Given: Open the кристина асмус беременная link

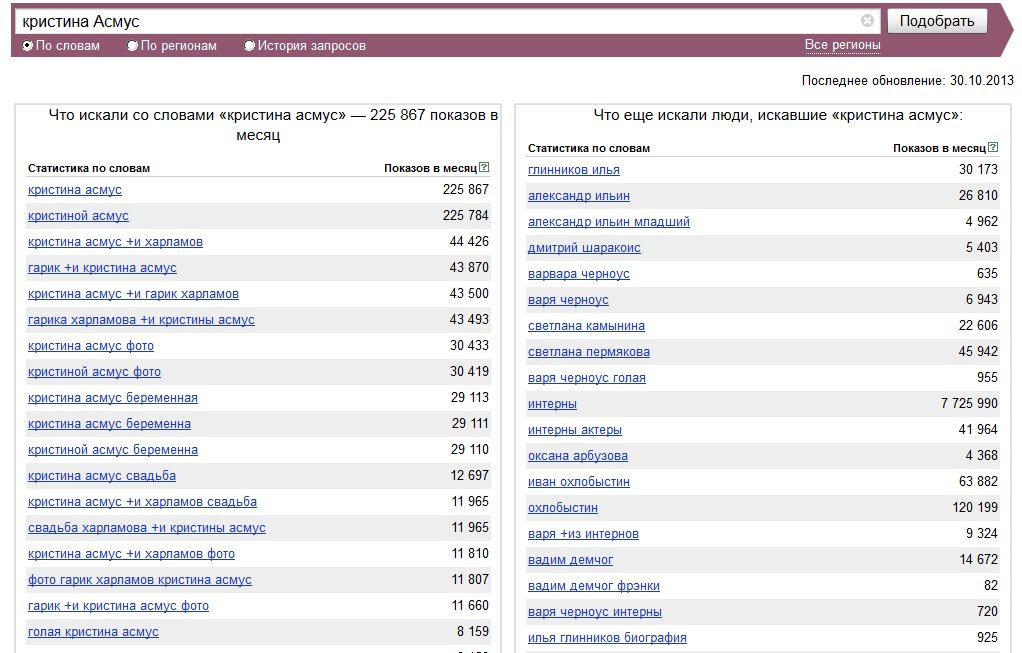Looking at the screenshot, I should tap(113, 398).
